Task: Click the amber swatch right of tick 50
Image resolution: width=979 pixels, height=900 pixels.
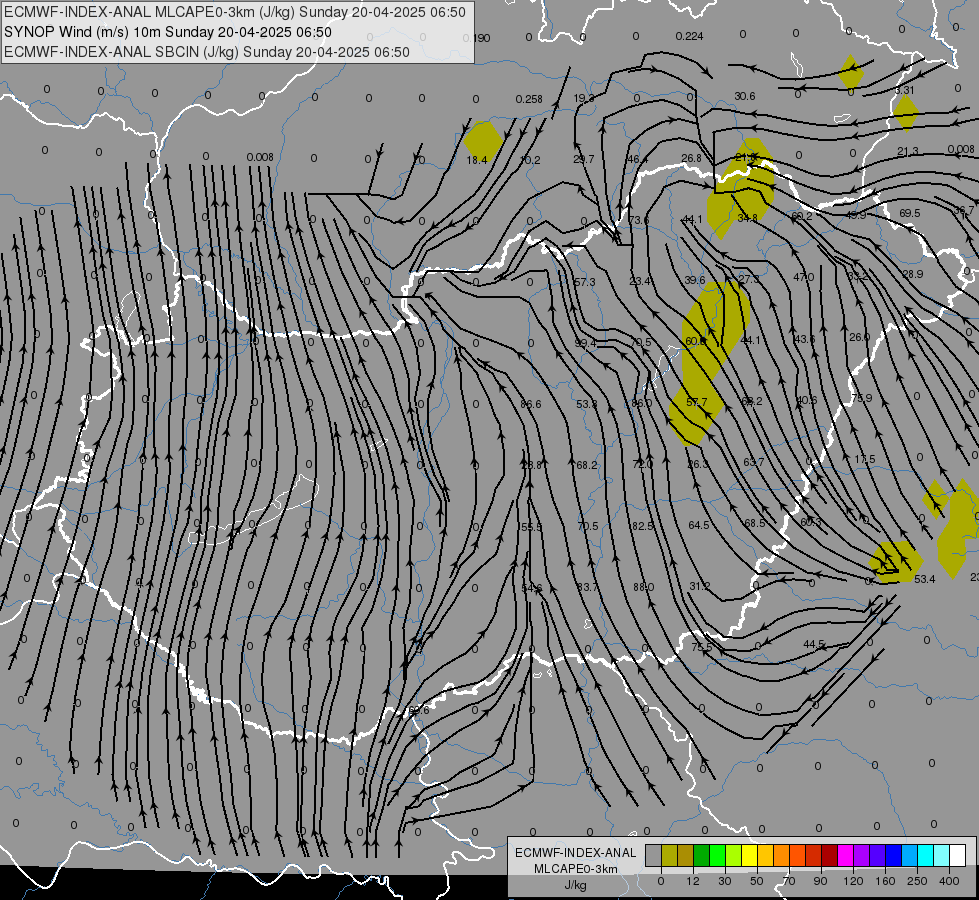Action: pyautogui.click(x=765, y=855)
